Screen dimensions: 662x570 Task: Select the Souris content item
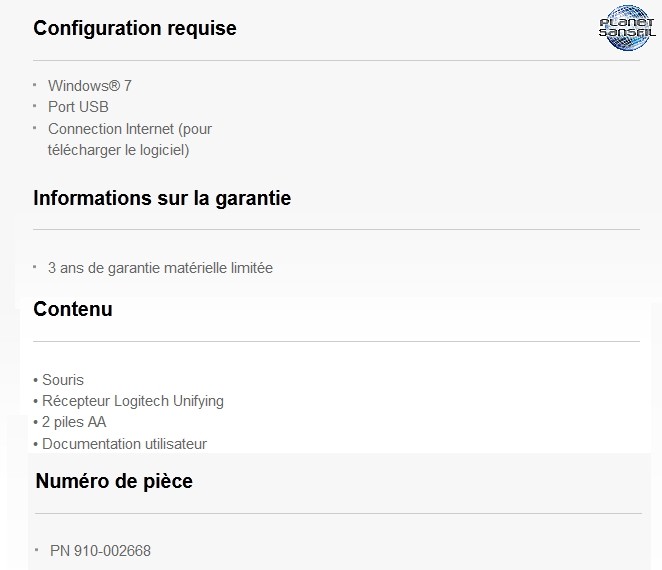coord(63,380)
